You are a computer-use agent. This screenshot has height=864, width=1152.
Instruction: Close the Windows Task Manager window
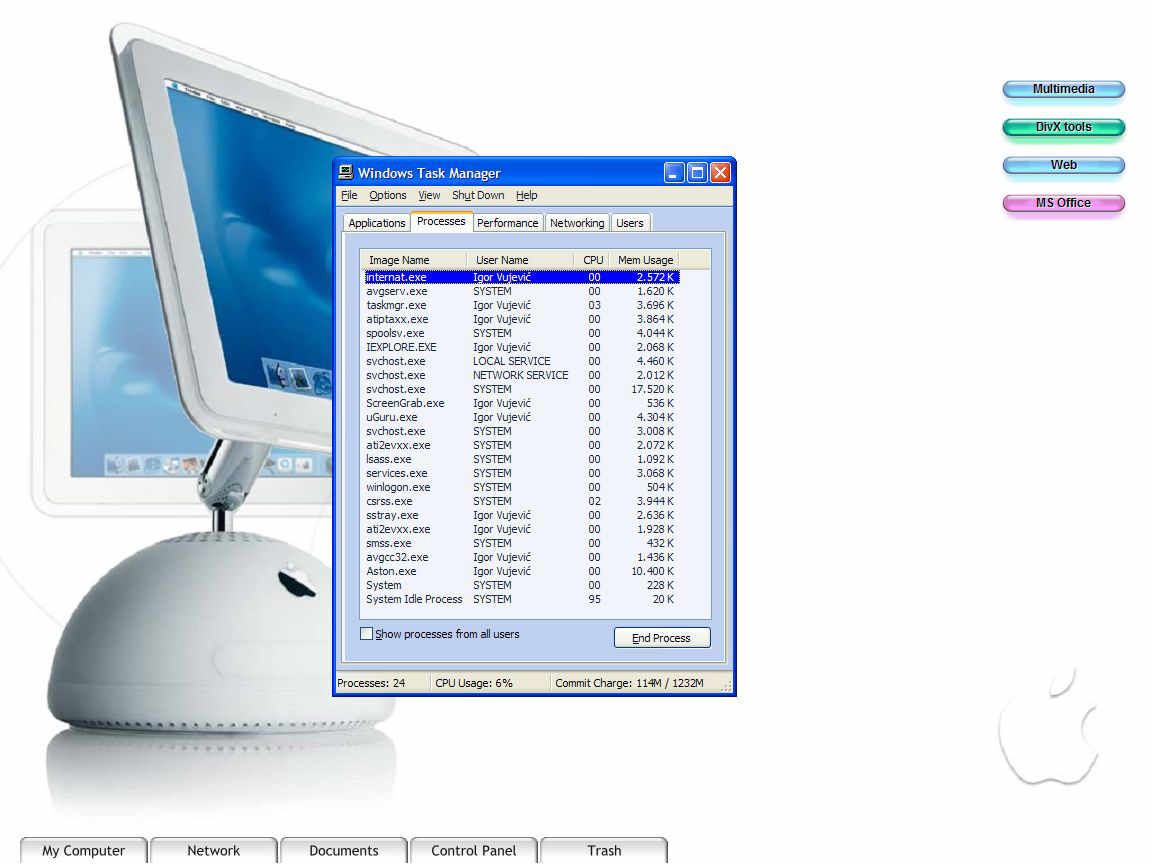[720, 173]
